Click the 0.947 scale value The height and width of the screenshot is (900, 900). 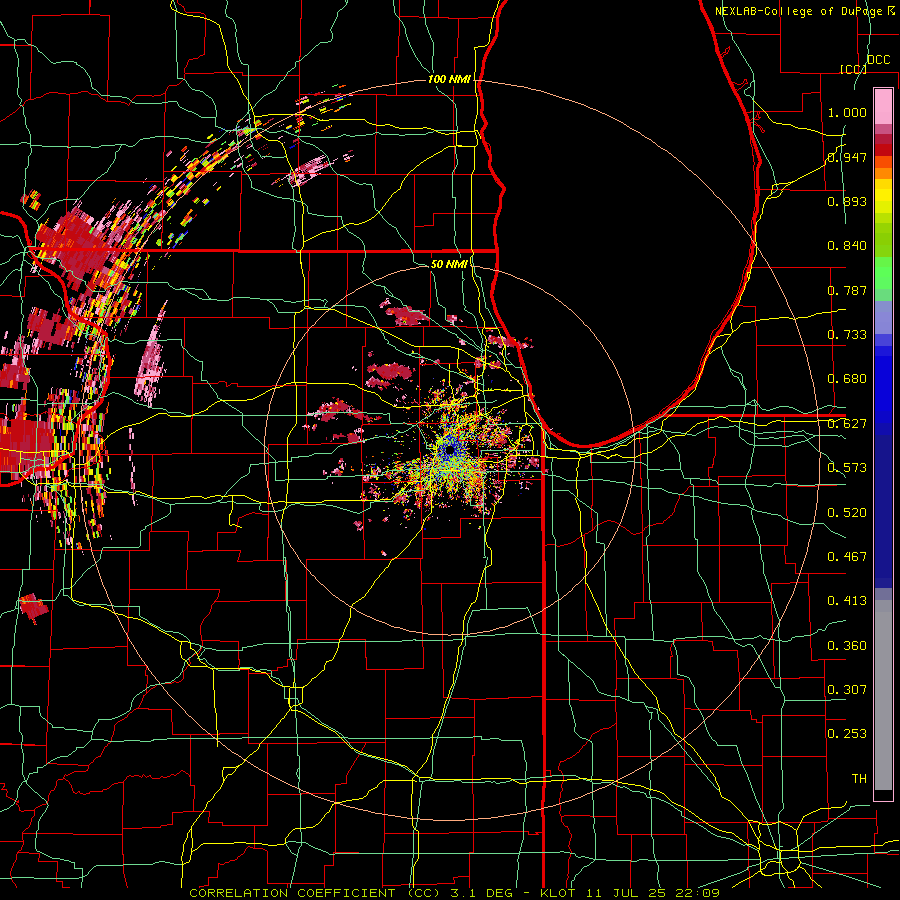point(847,157)
